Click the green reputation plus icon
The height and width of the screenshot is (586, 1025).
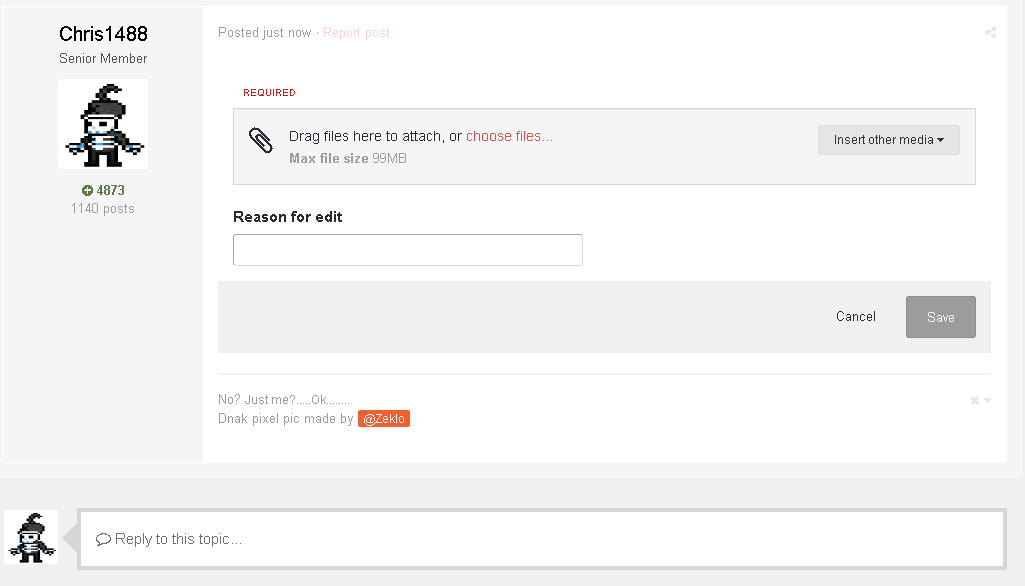(x=87, y=190)
